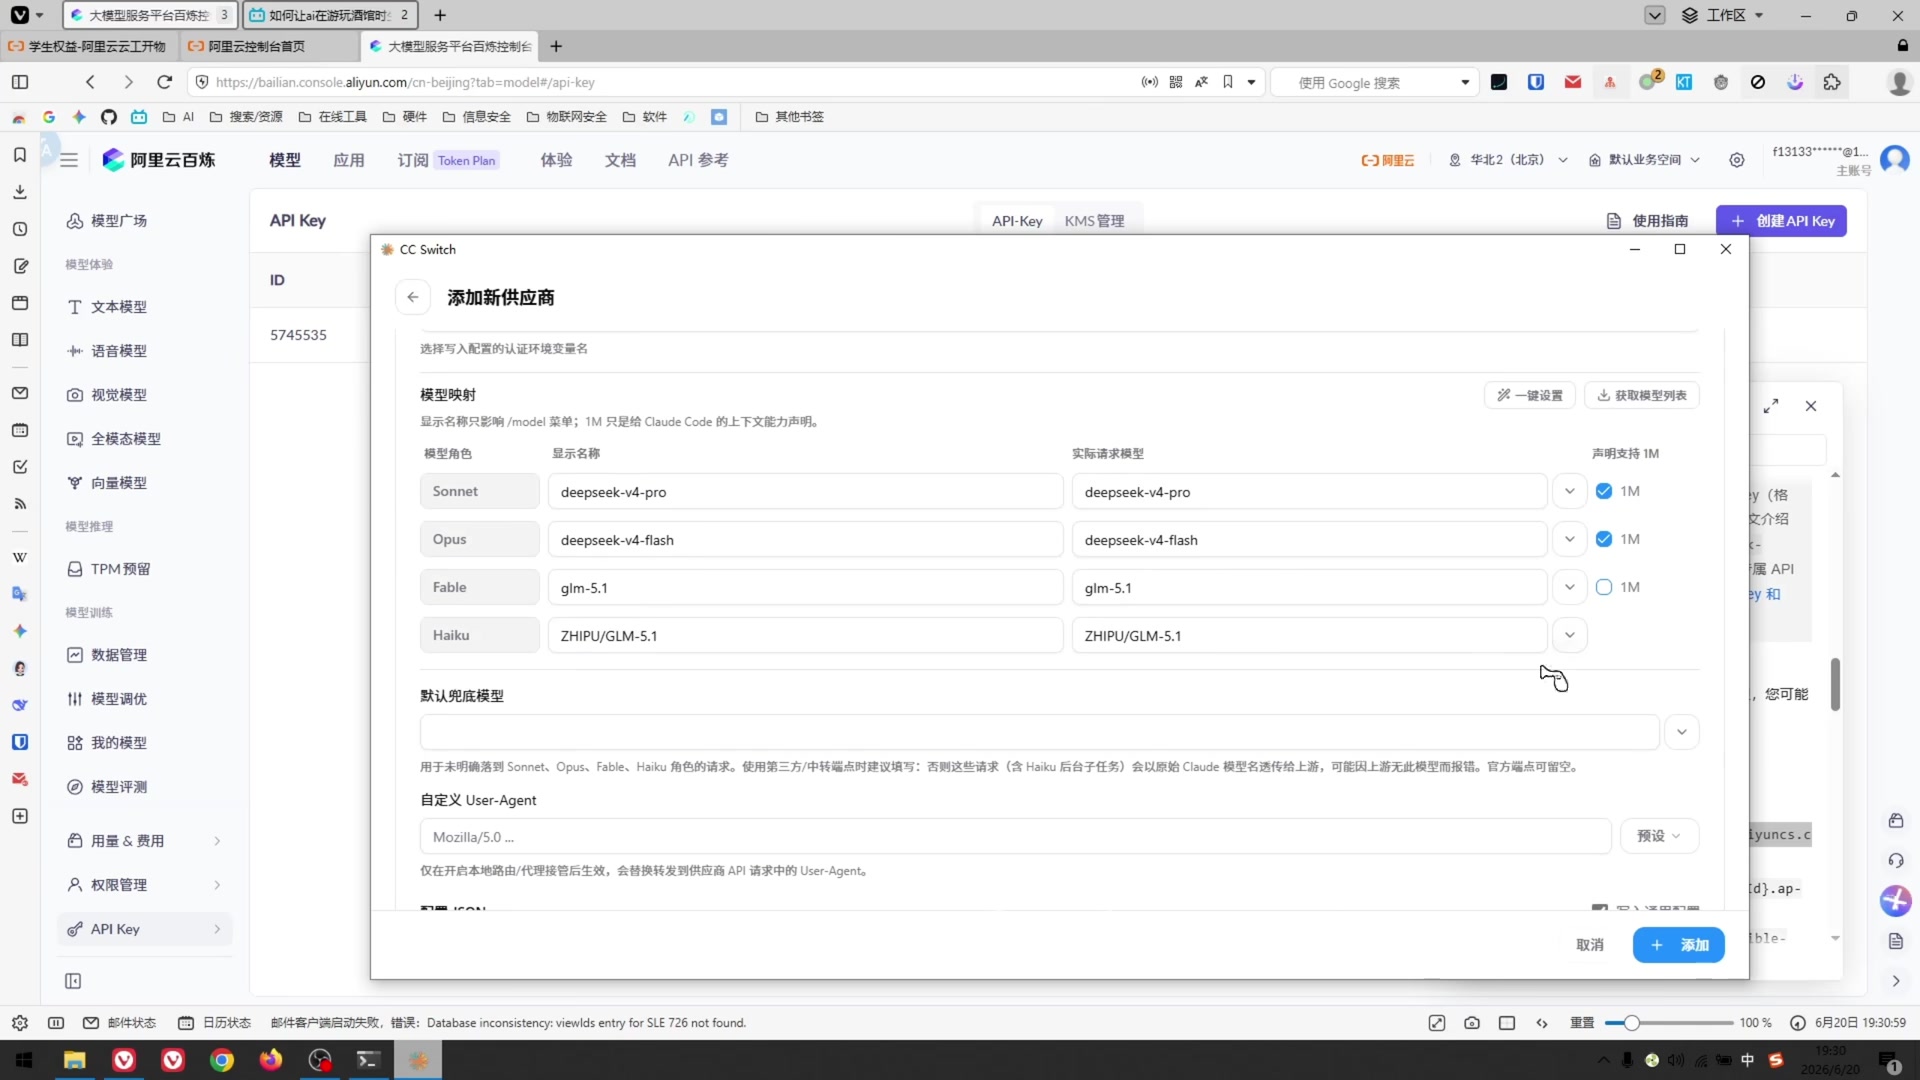Open the API 参考 top menu
This screenshot has width=1920, height=1080.
tap(698, 160)
